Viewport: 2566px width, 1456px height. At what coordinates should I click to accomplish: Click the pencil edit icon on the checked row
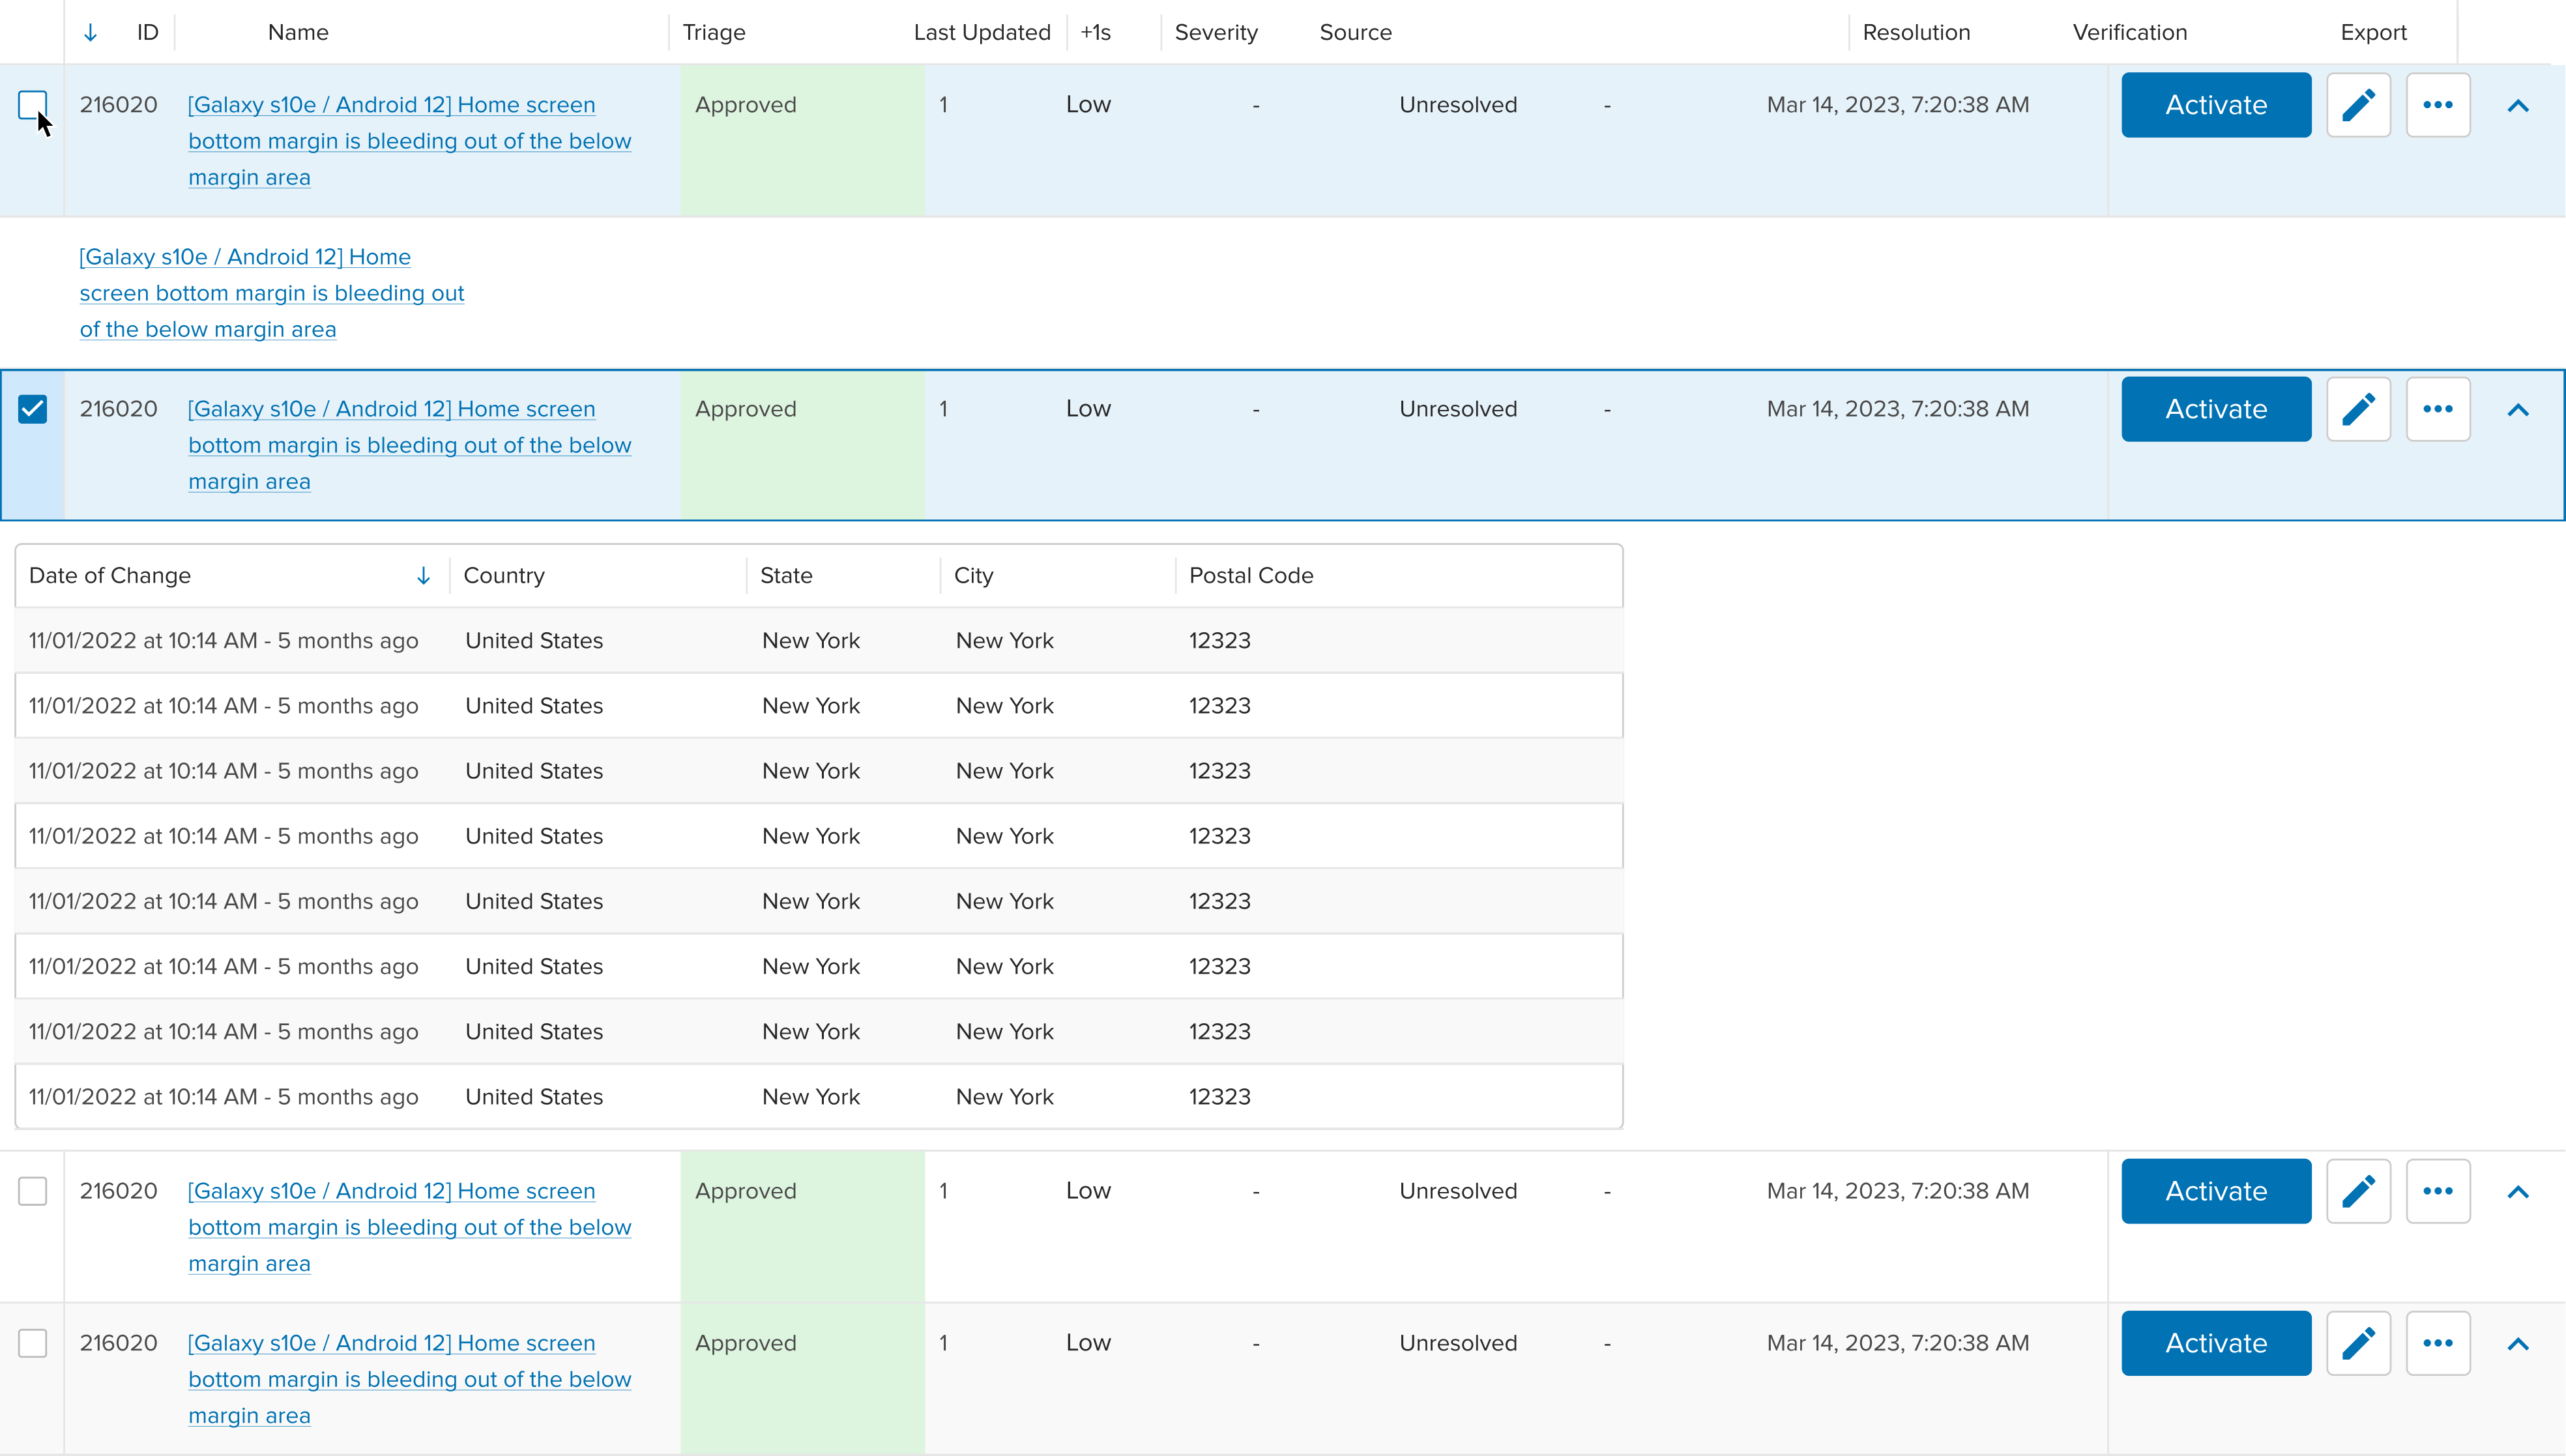(x=2358, y=409)
